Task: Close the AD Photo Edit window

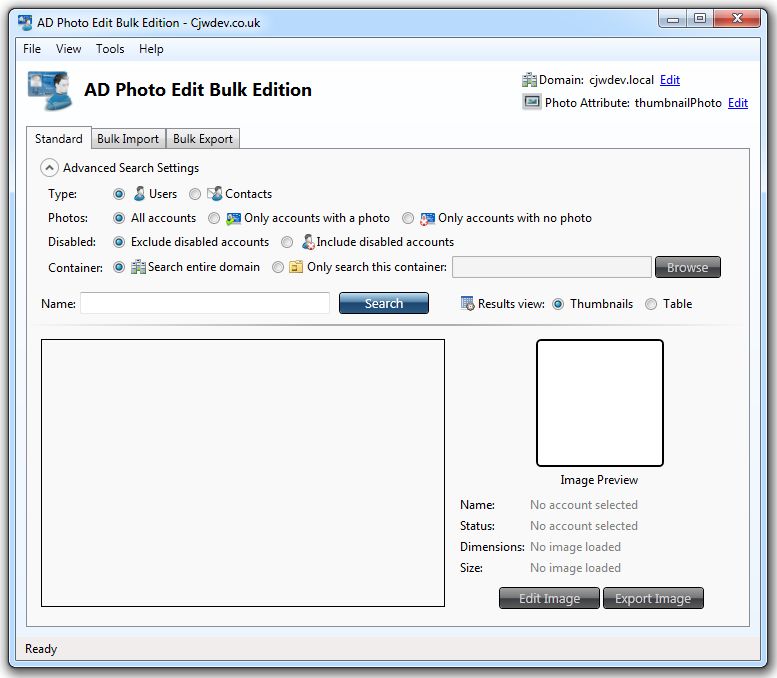Action: click(737, 19)
